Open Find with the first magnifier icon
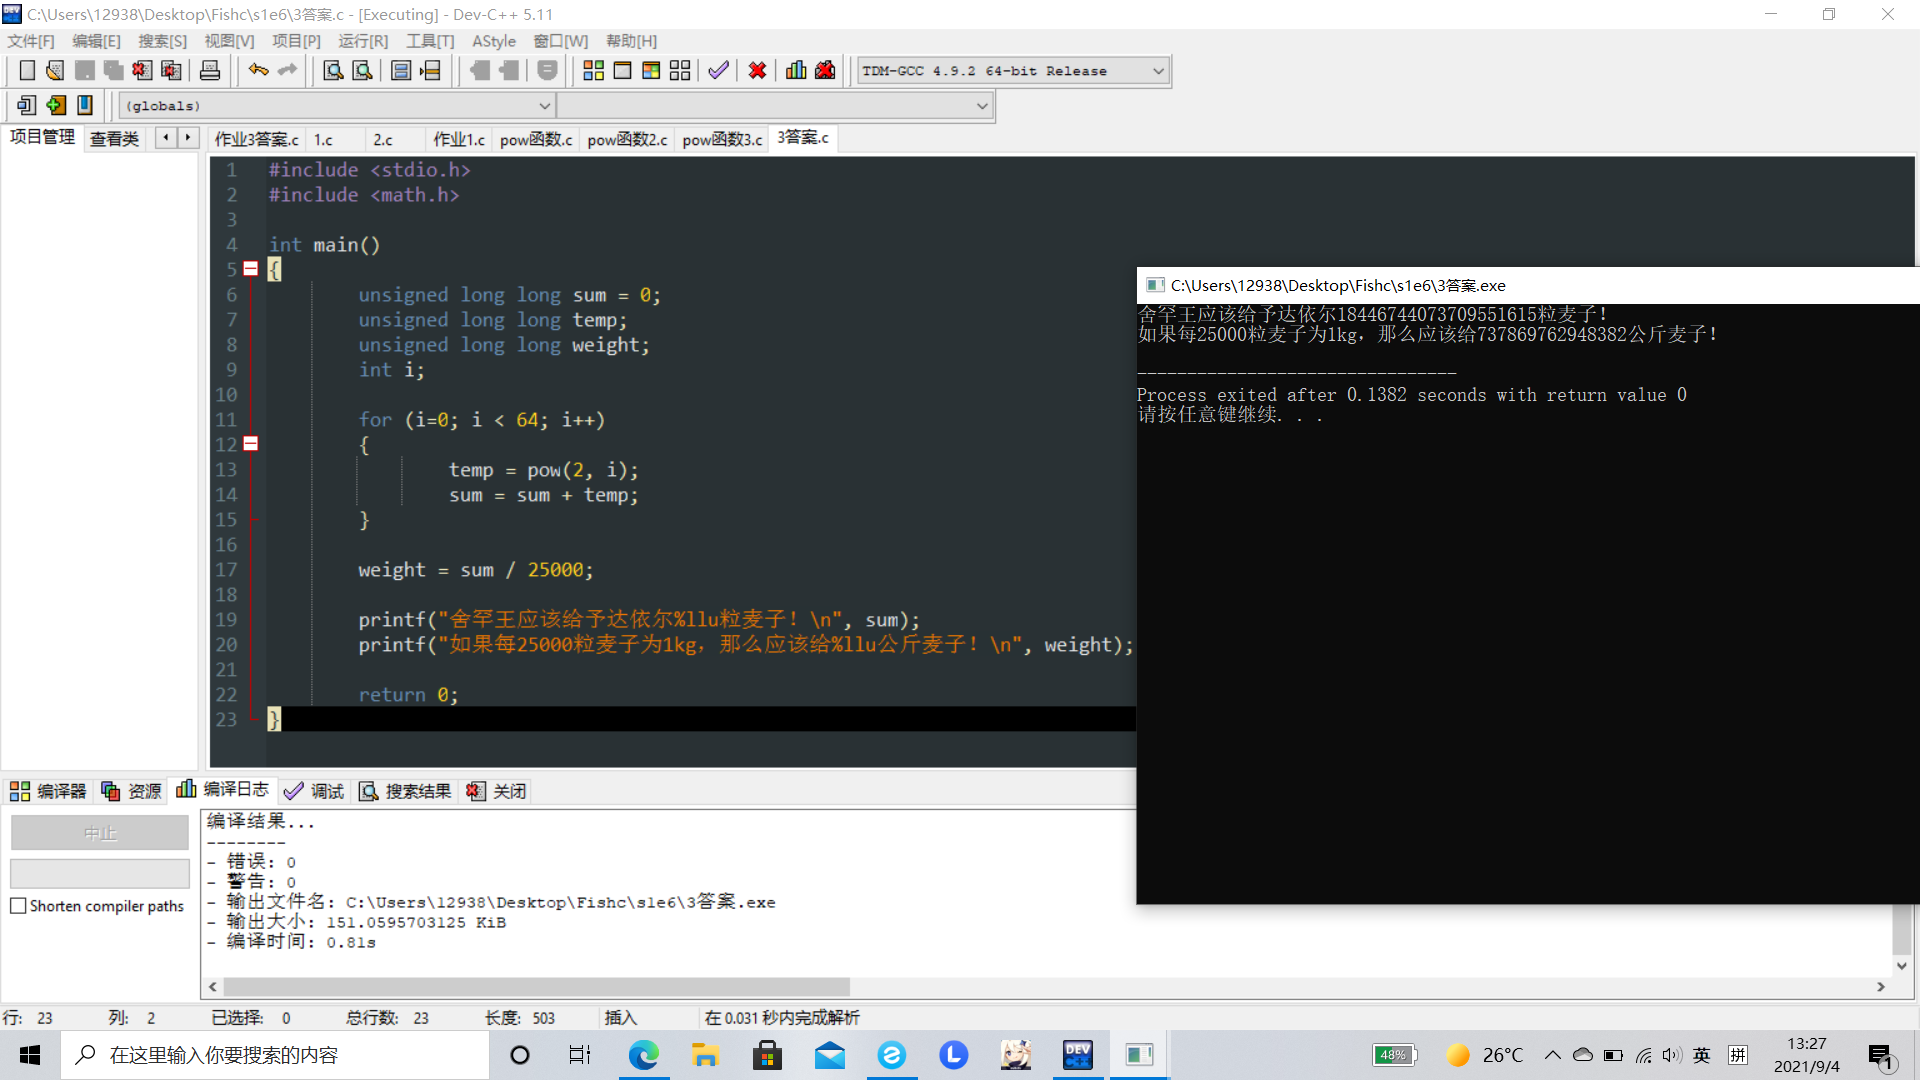 [x=333, y=71]
